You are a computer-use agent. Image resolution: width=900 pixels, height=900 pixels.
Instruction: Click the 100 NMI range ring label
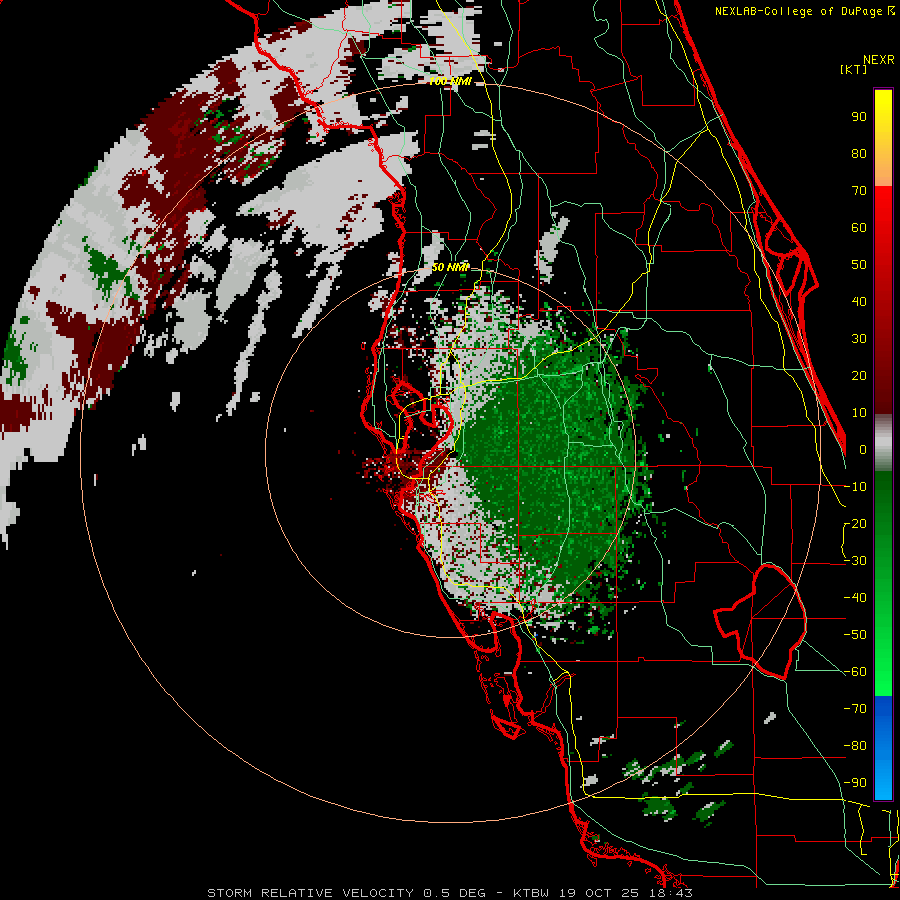(x=450, y=82)
